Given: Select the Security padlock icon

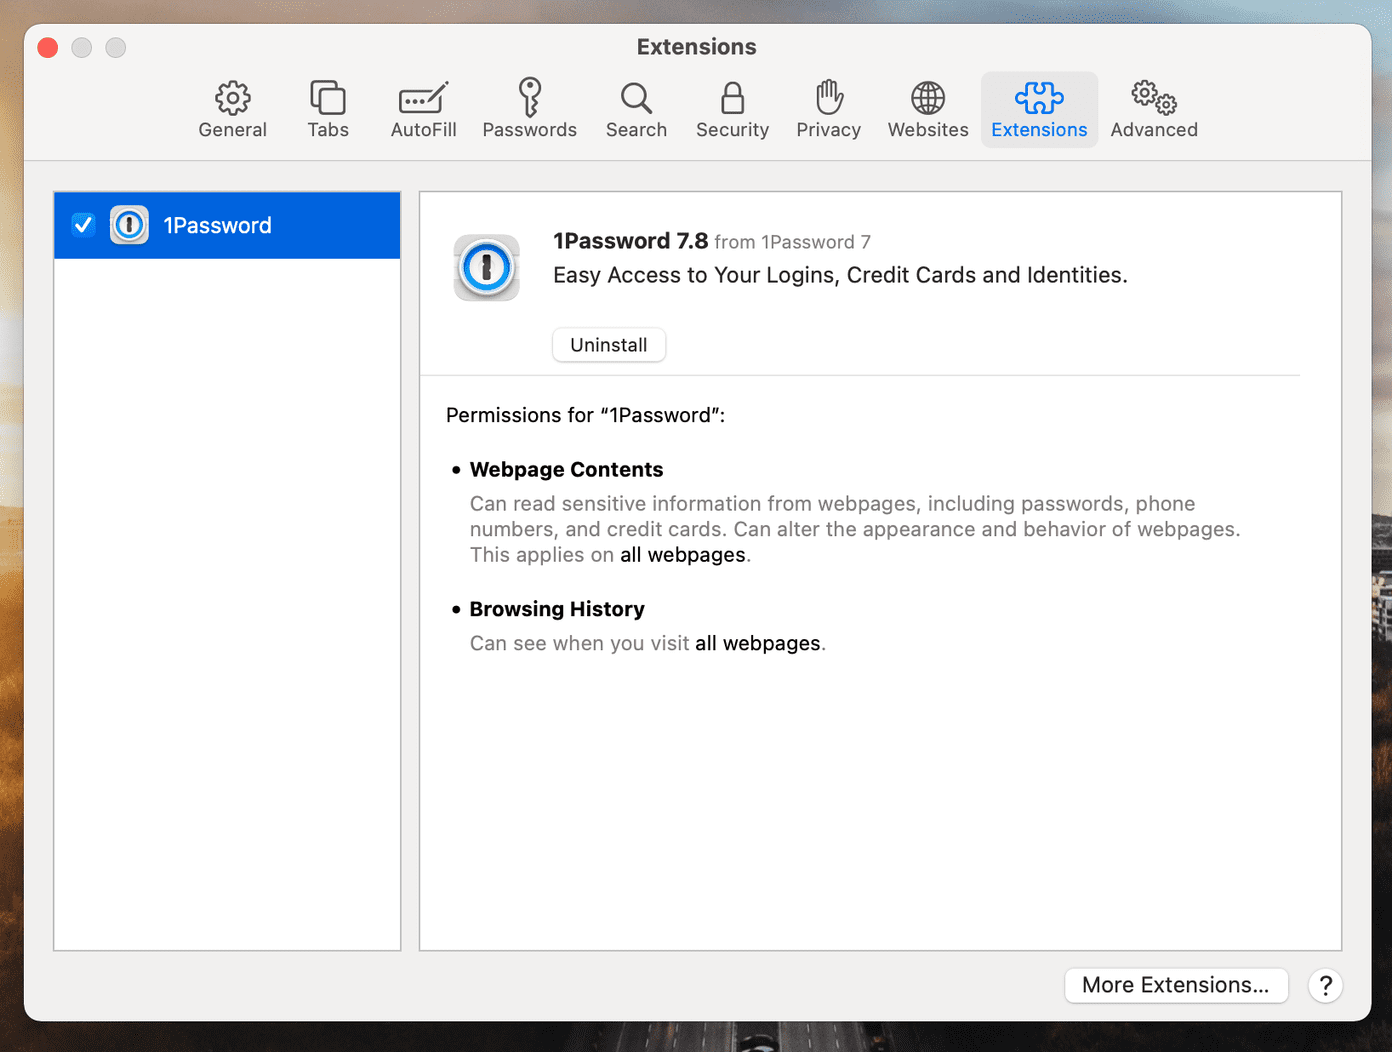Looking at the screenshot, I should tap(732, 98).
